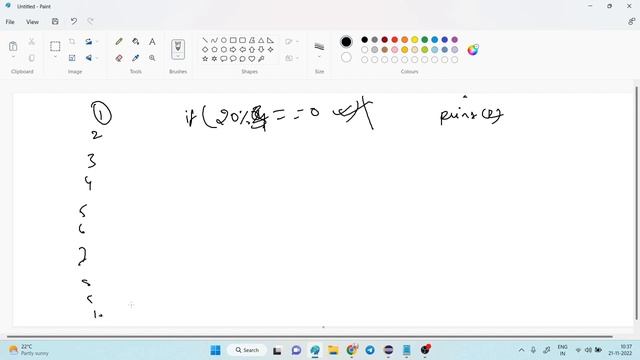
Task: Select the Magnifier zoom tool
Action: [x=152, y=58]
